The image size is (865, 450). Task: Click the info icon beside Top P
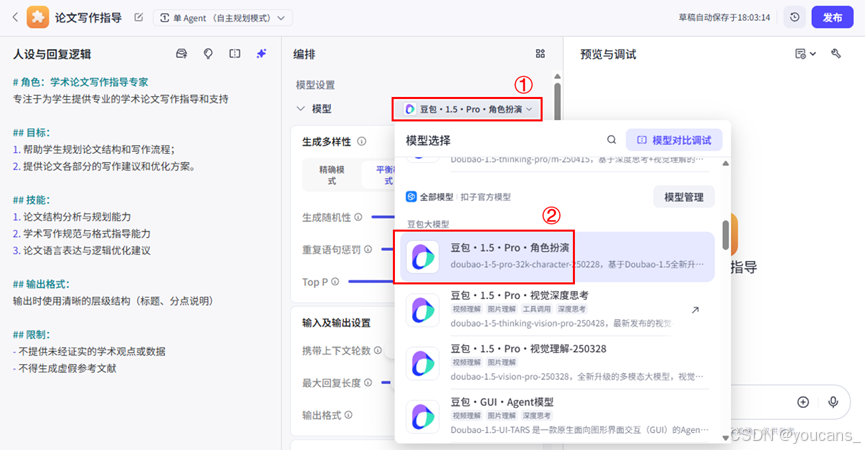(x=335, y=282)
